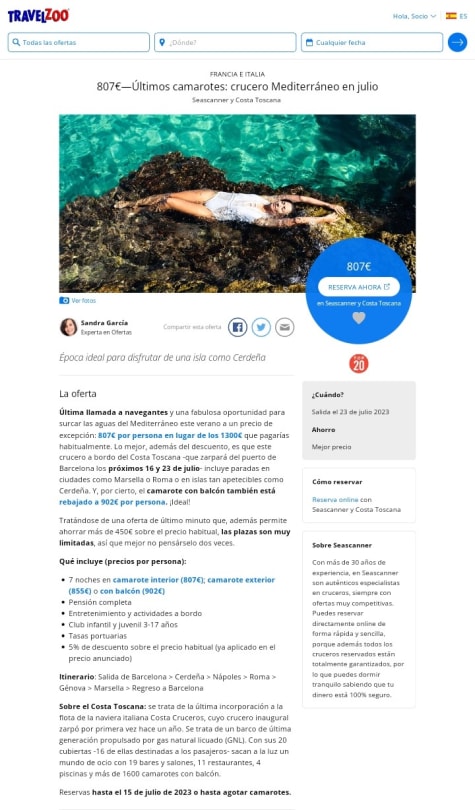Click the ¿Dónde? location field
Screen dimensions: 475x810
[225, 42]
